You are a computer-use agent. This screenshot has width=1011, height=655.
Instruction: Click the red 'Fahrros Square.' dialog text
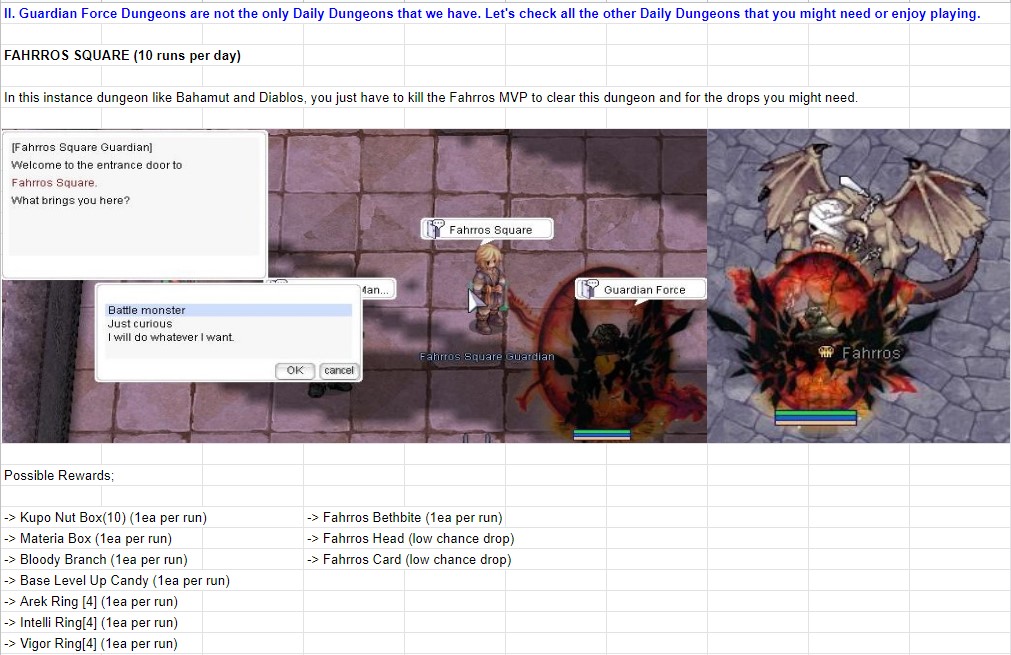pyautogui.click(x=54, y=182)
